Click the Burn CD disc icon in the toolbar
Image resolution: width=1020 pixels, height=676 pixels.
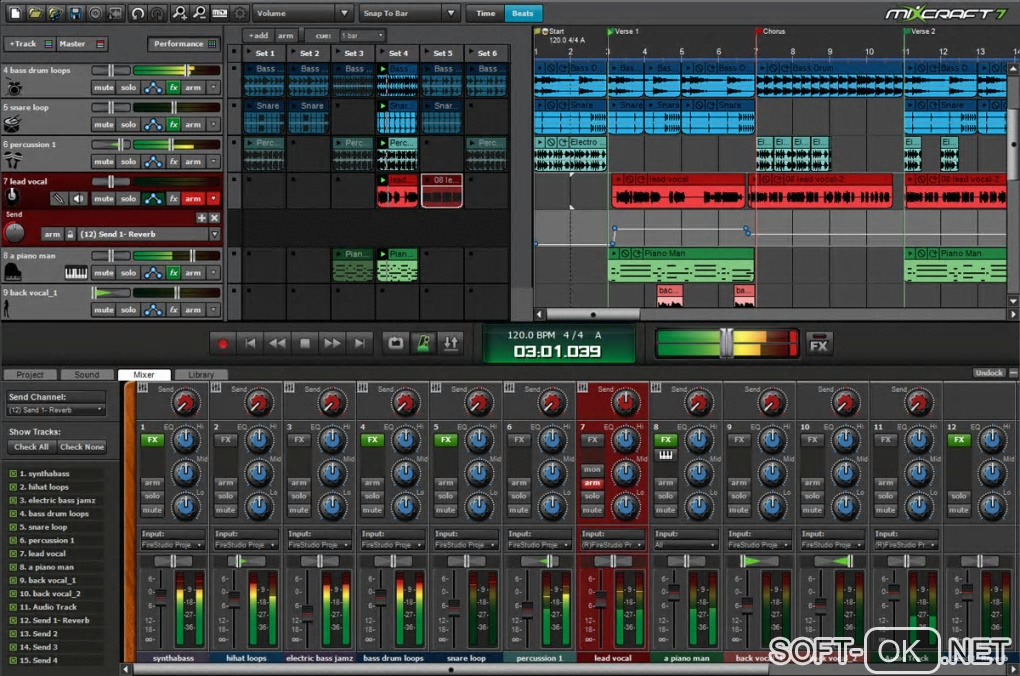click(x=95, y=13)
